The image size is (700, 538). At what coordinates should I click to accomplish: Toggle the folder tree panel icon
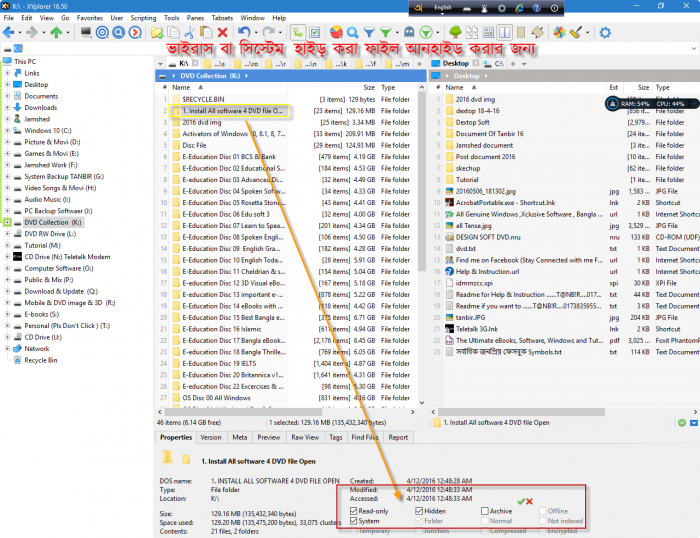[x=298, y=32]
